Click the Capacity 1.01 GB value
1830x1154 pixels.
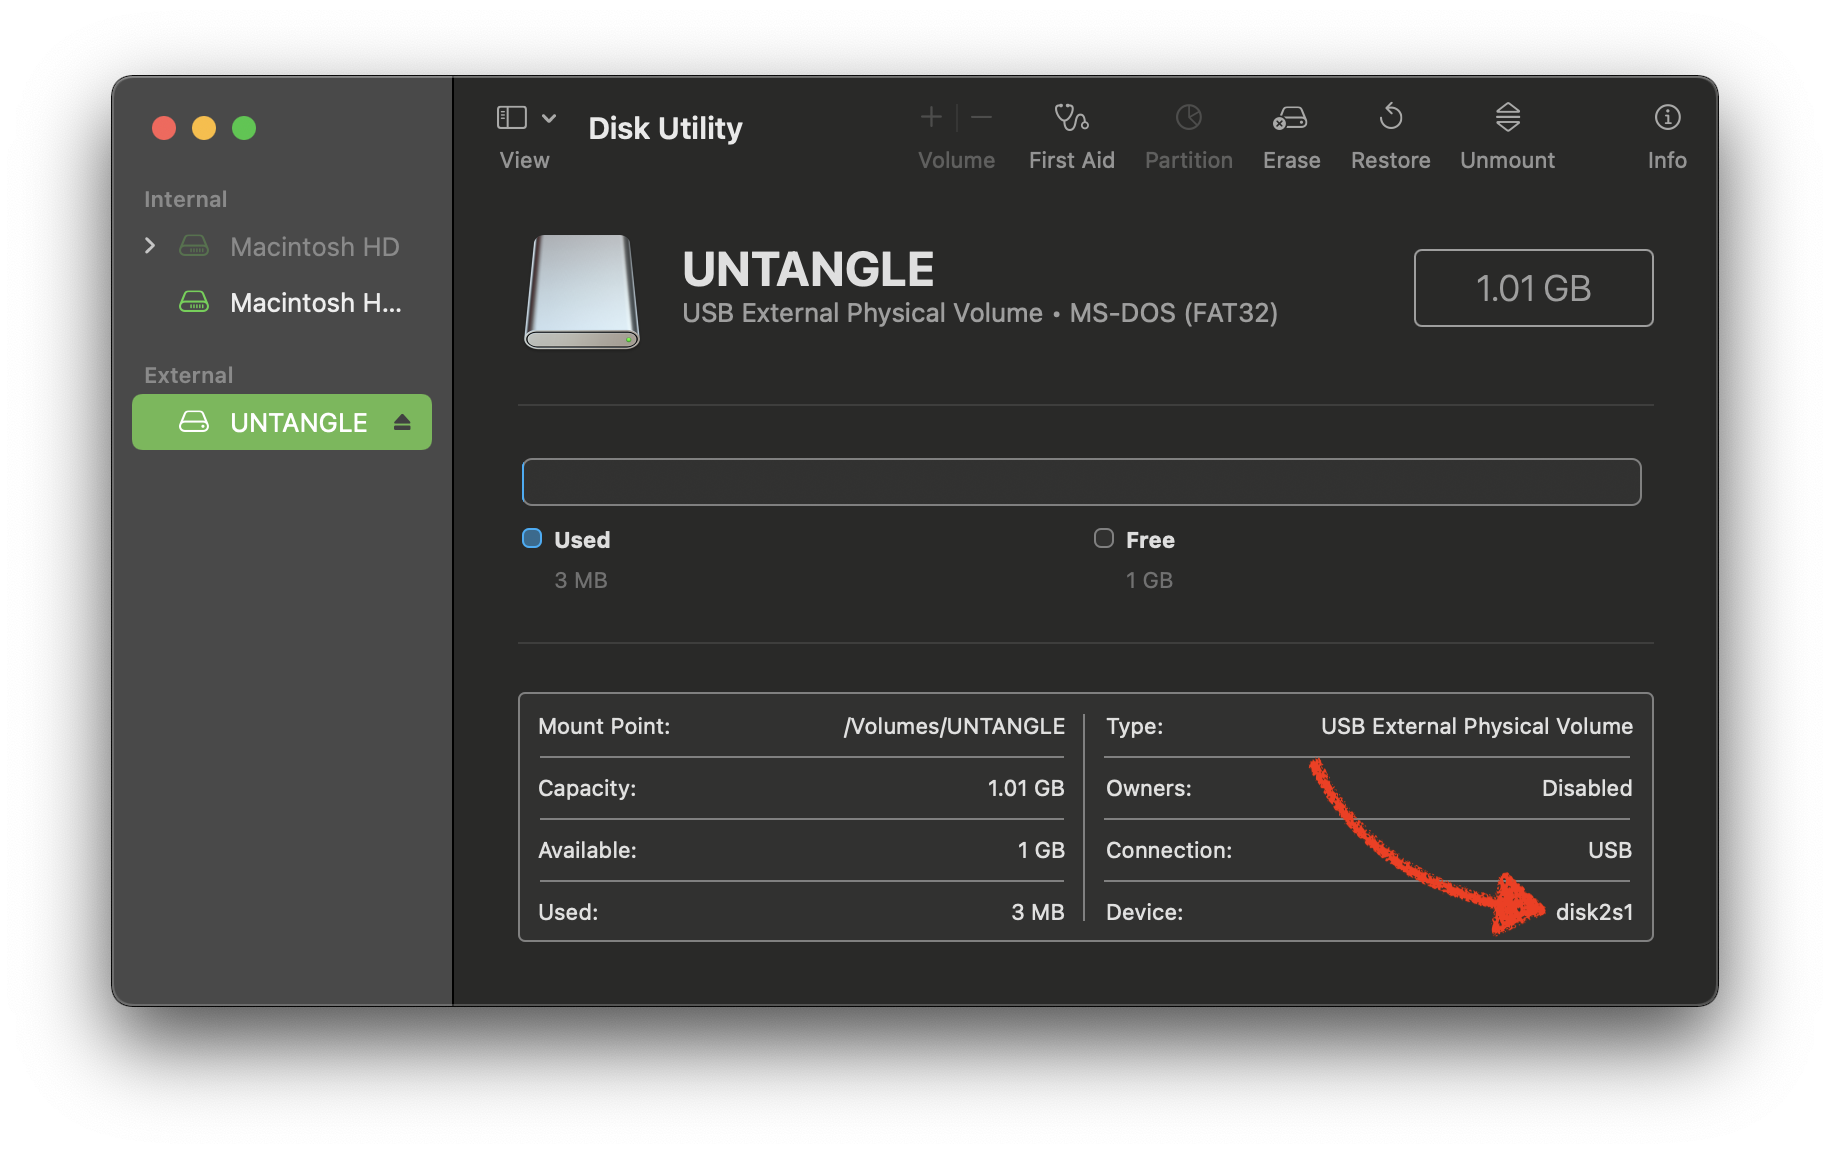[1026, 788]
